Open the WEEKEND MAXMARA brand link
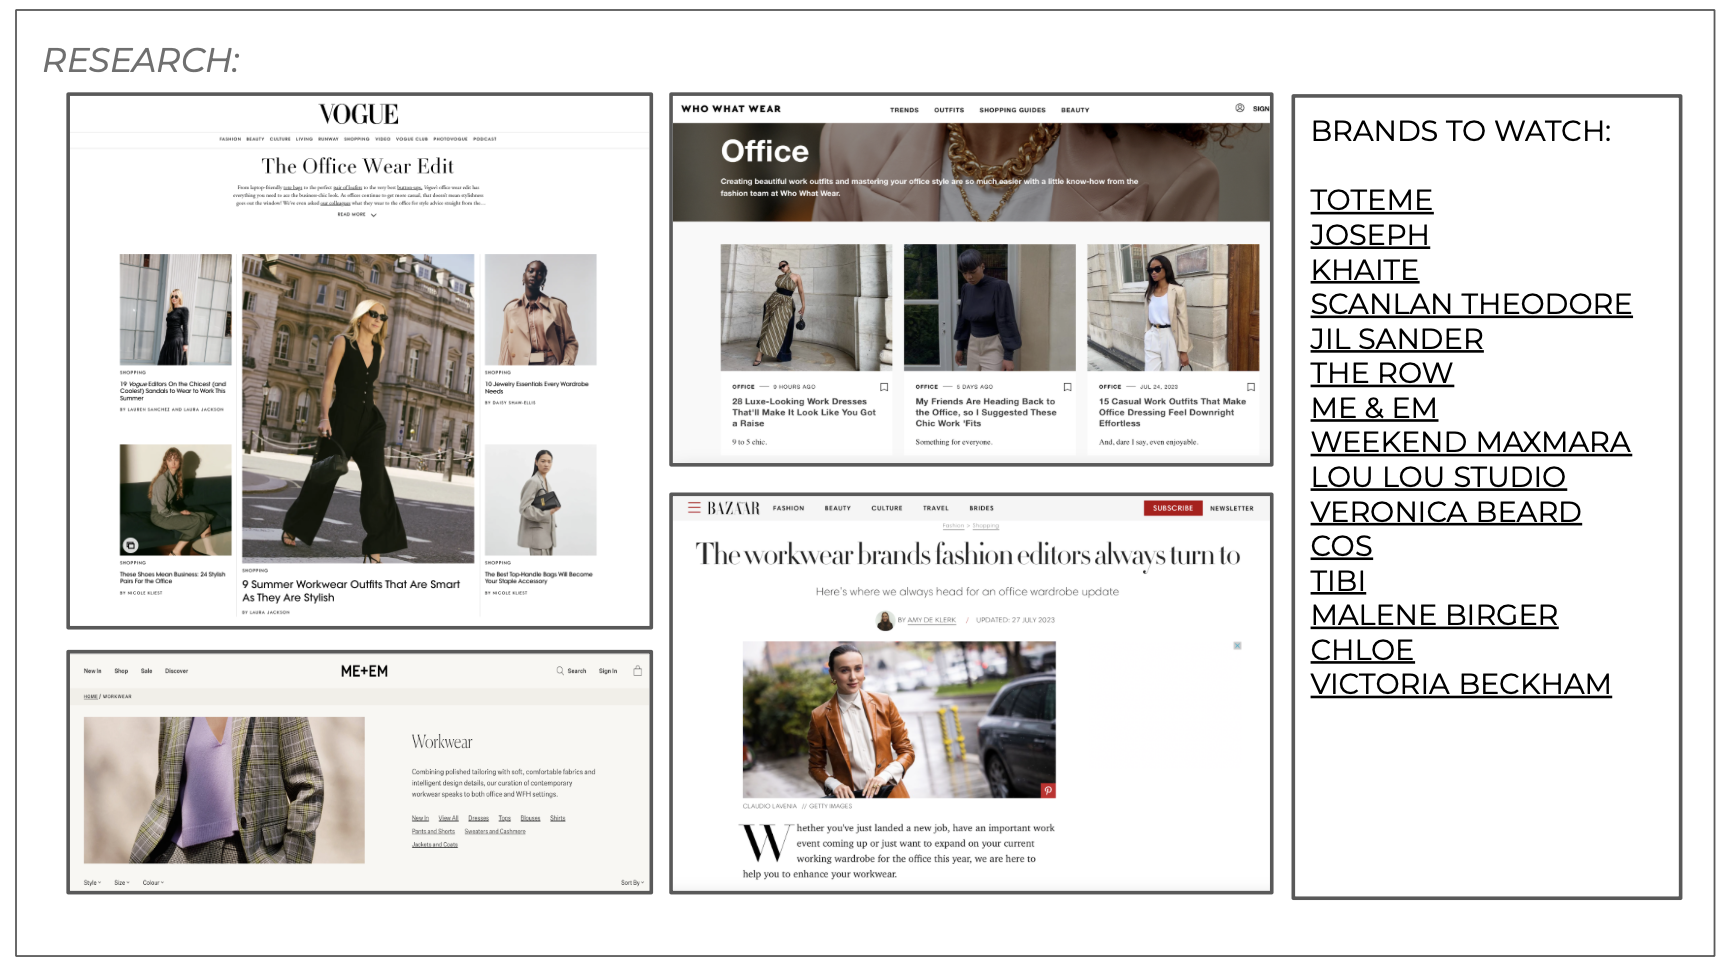 coord(1470,442)
